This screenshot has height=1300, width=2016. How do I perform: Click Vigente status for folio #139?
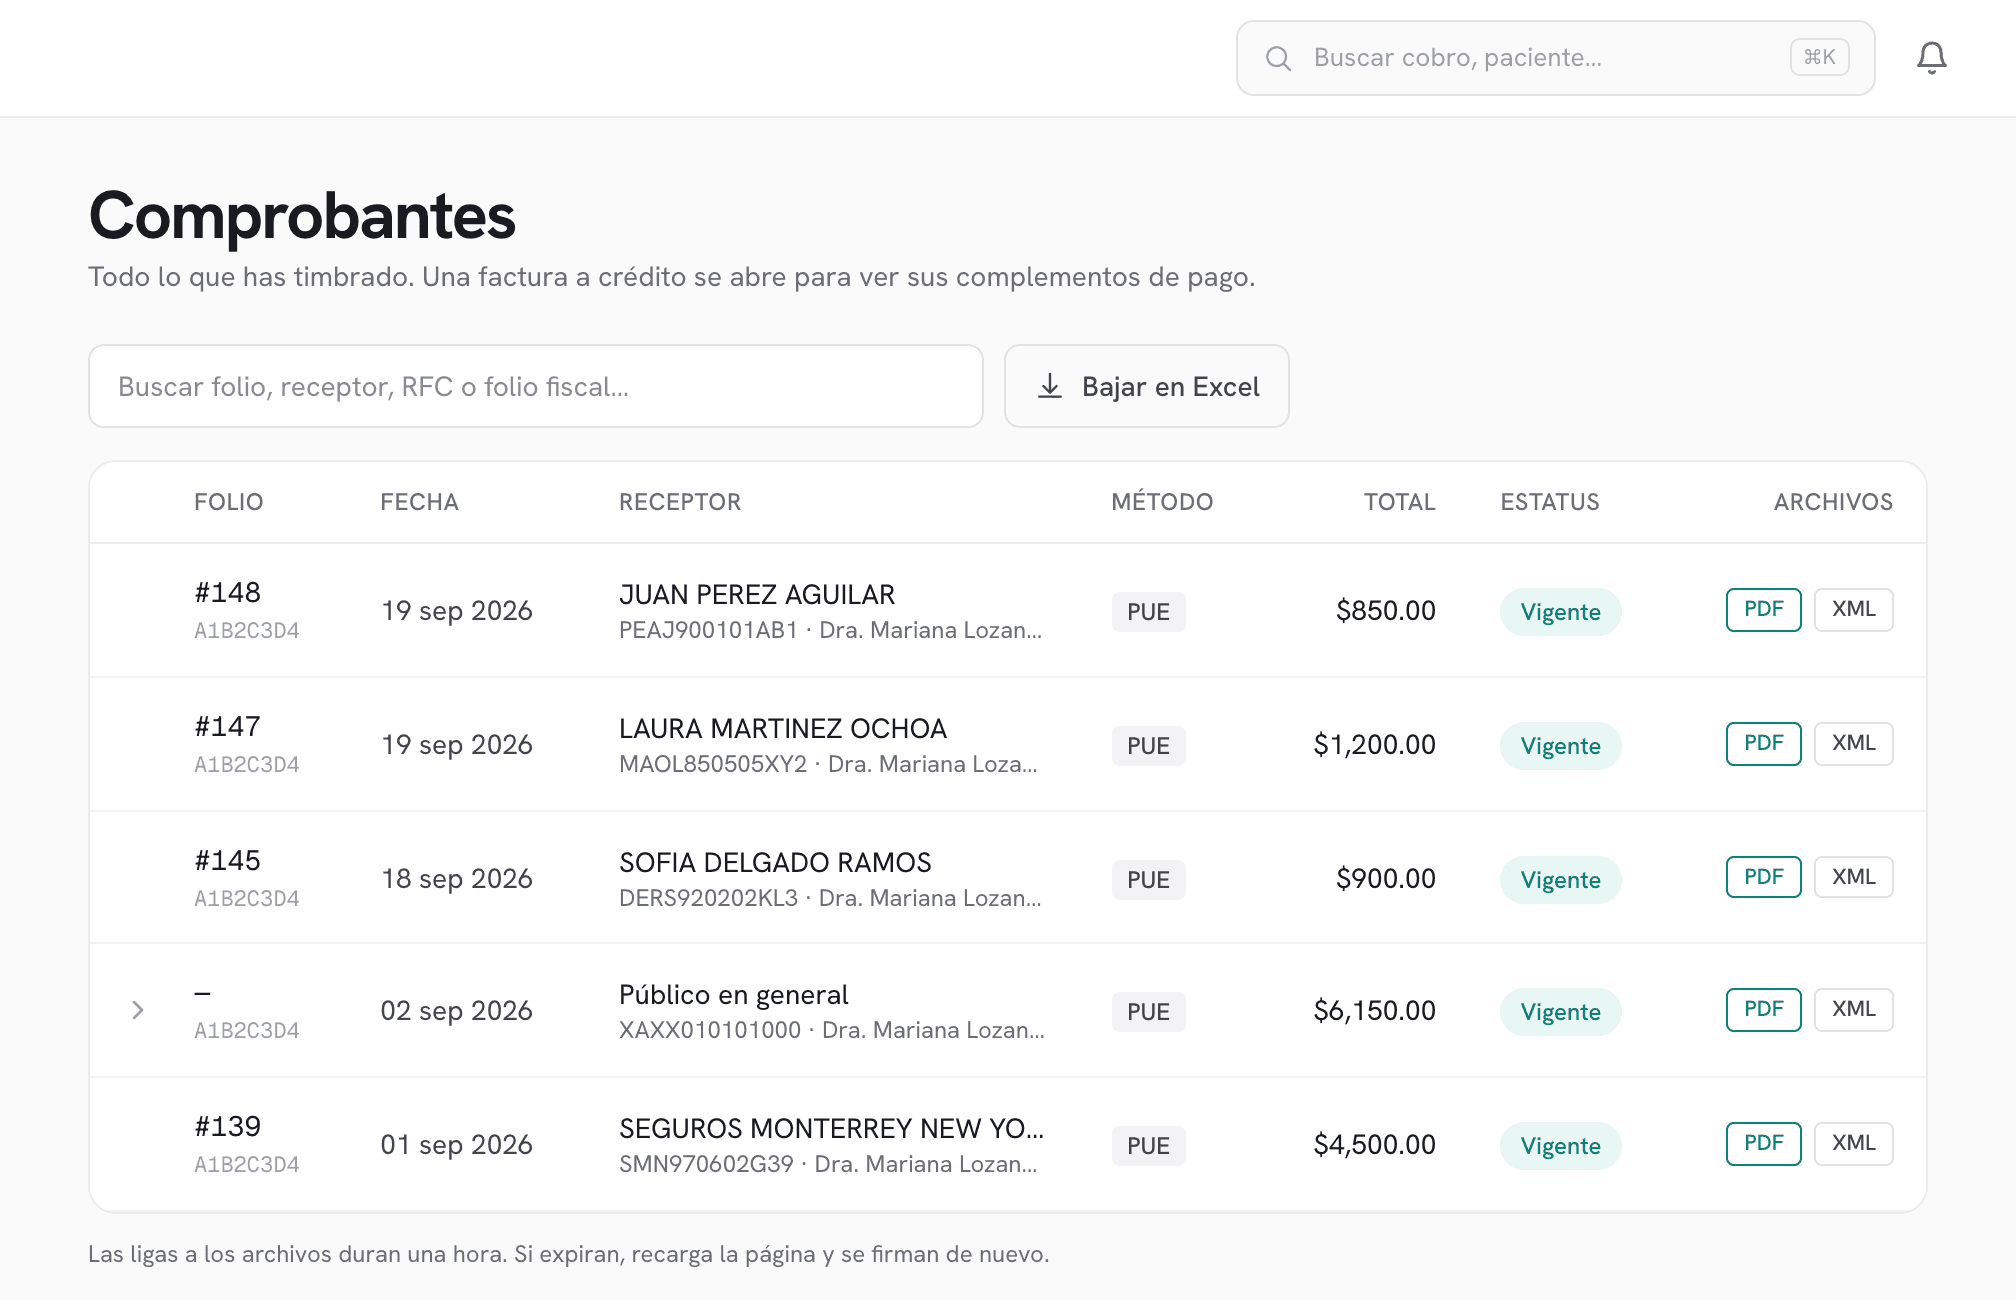[1560, 1146]
